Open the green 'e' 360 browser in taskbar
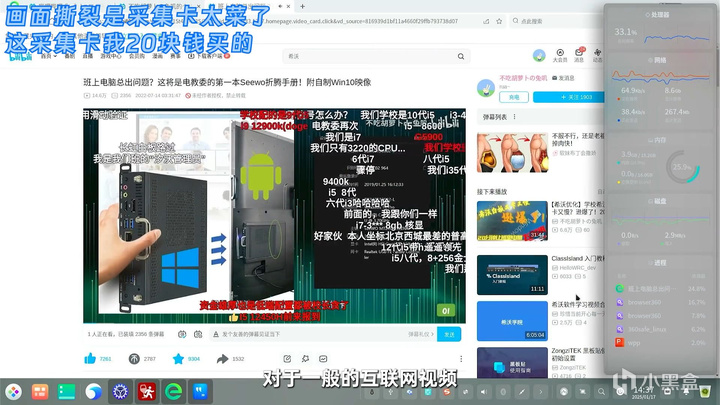720x405 pixels. click(x=174, y=392)
